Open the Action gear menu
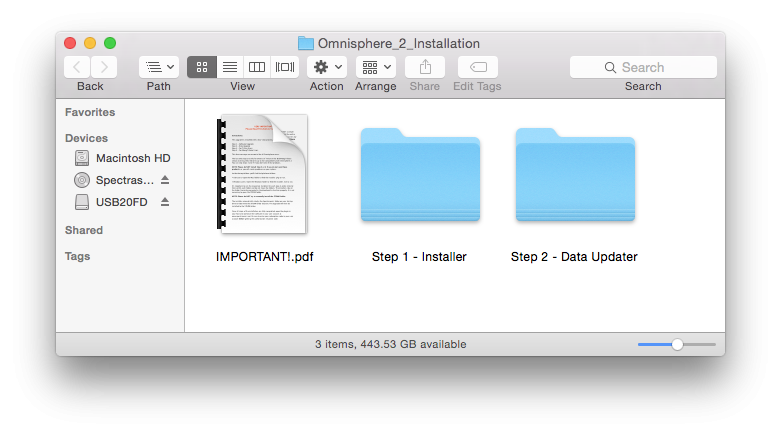 coord(327,67)
